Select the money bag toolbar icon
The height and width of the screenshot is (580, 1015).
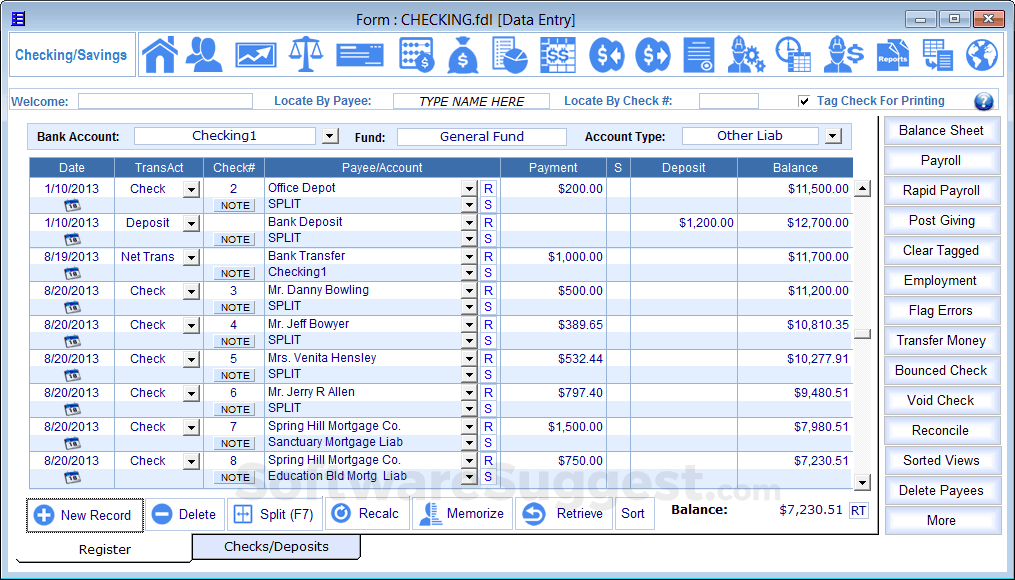pos(462,54)
